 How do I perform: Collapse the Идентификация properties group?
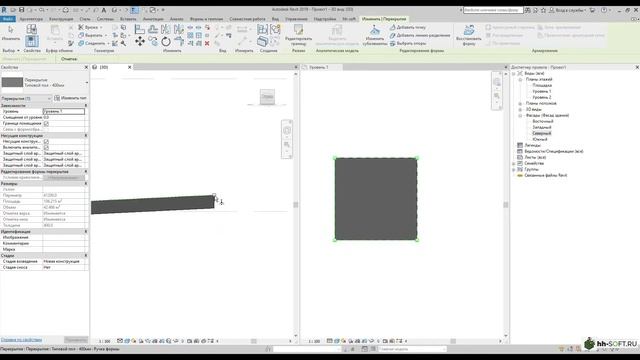click(x=86, y=231)
